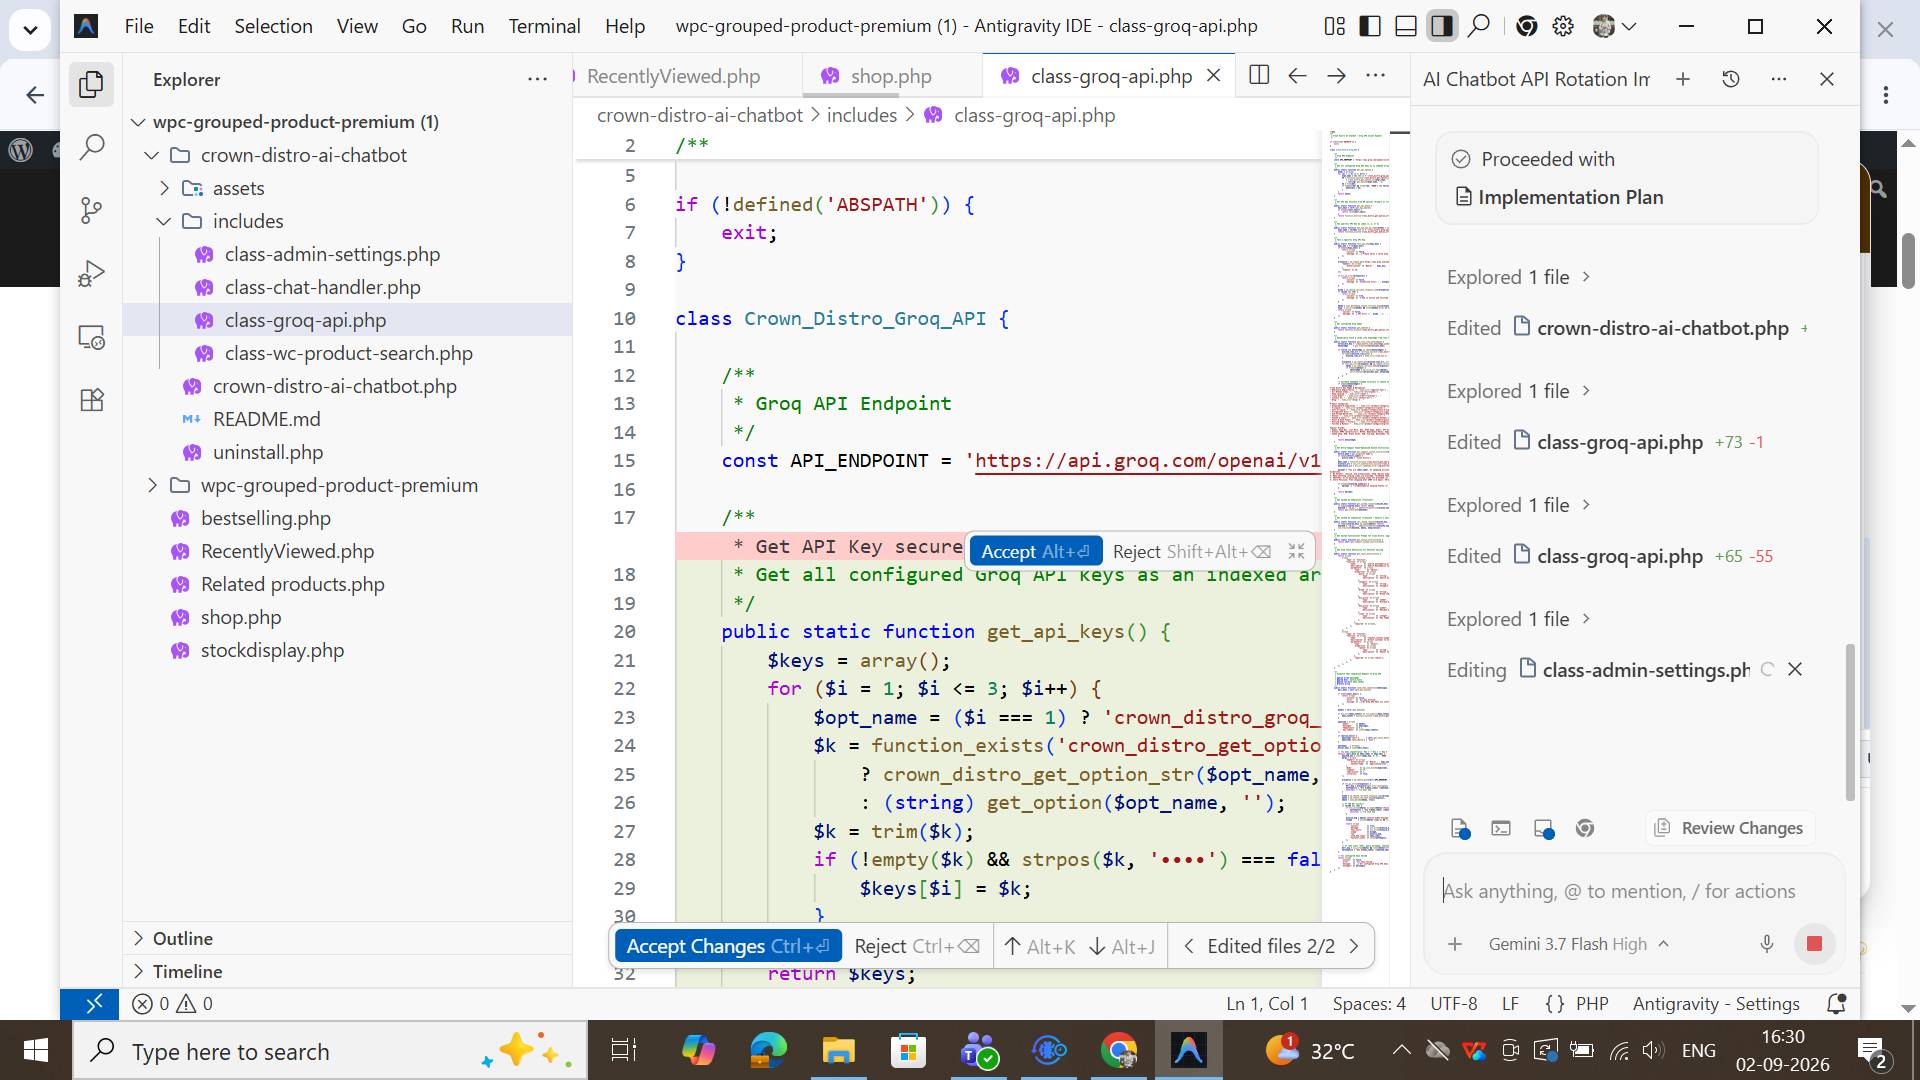Click Accept Changes button
The image size is (1920, 1080).
(x=727, y=946)
